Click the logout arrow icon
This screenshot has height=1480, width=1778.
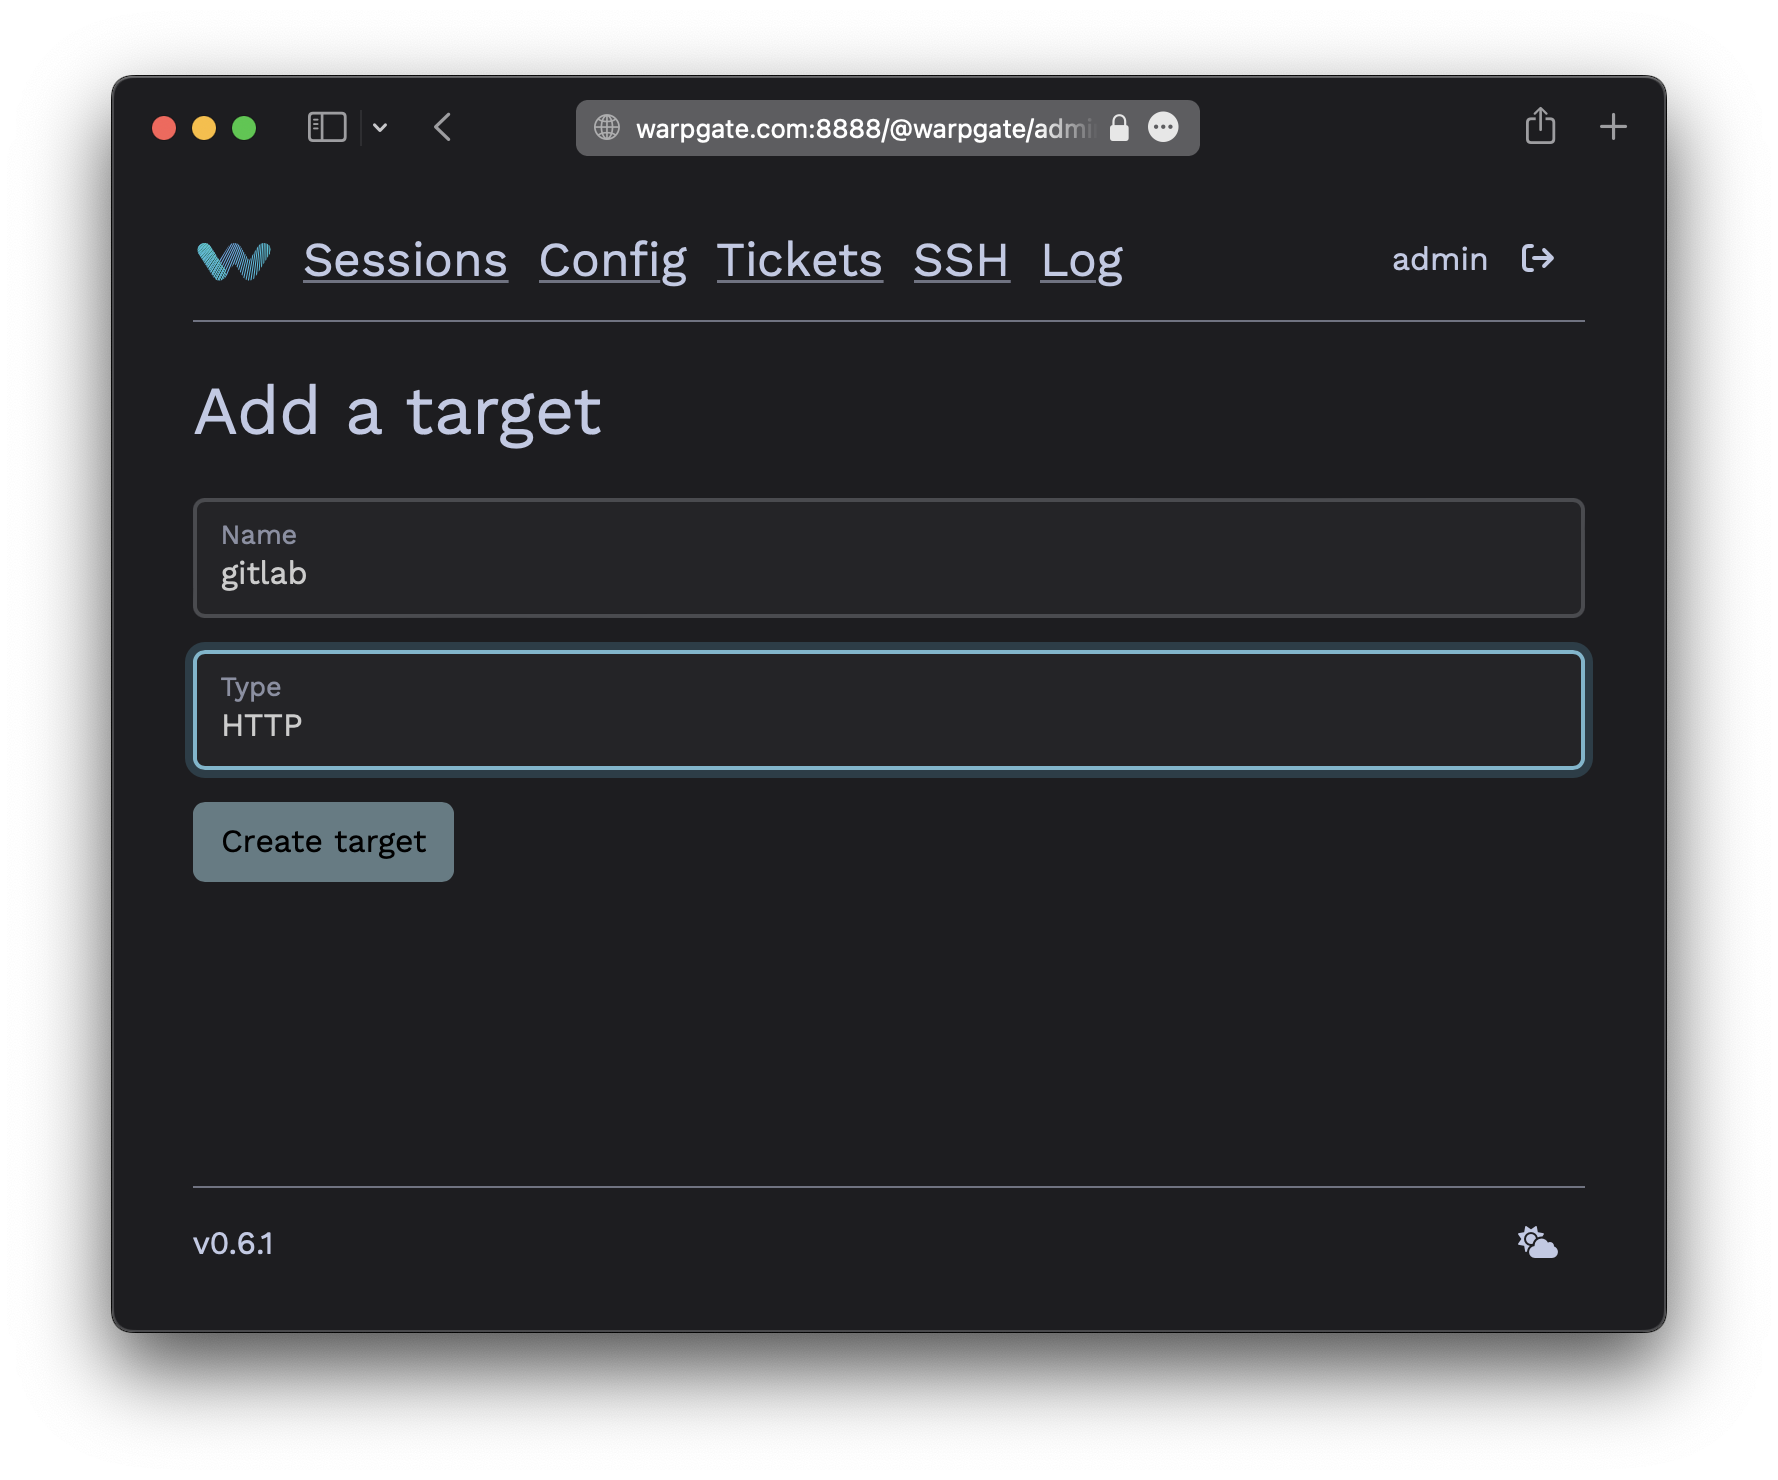(x=1537, y=259)
